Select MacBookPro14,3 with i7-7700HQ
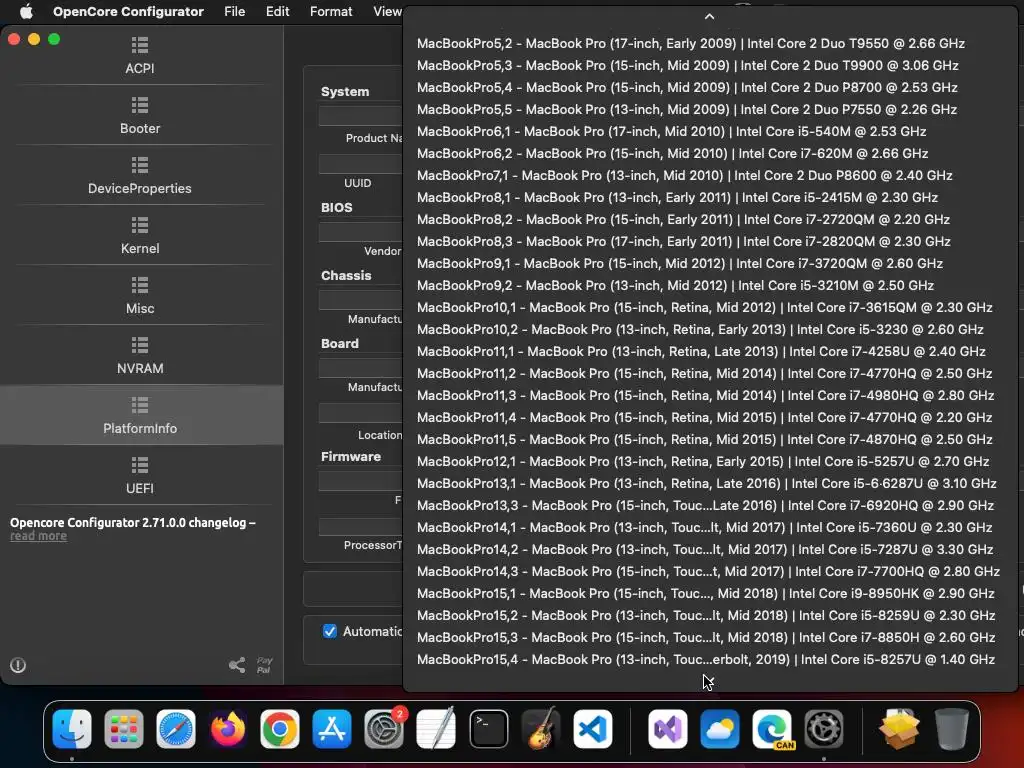This screenshot has width=1024, height=768. pyautogui.click(x=708, y=571)
